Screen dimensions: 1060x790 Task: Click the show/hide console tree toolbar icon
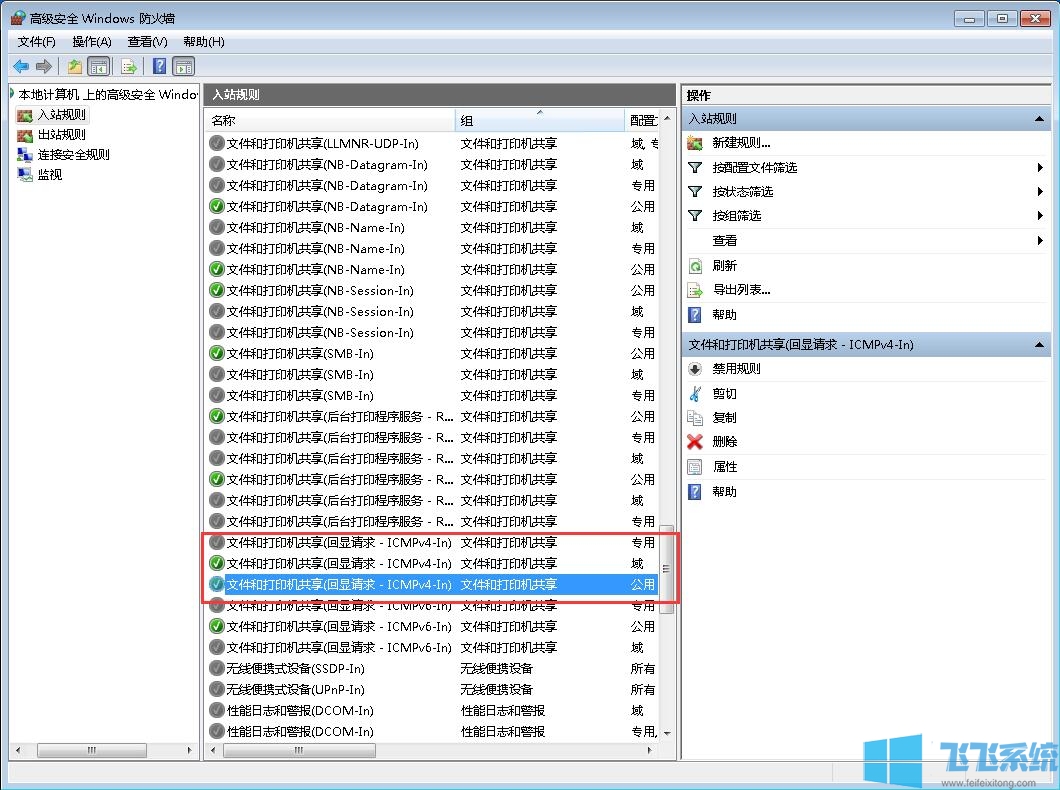coord(97,66)
